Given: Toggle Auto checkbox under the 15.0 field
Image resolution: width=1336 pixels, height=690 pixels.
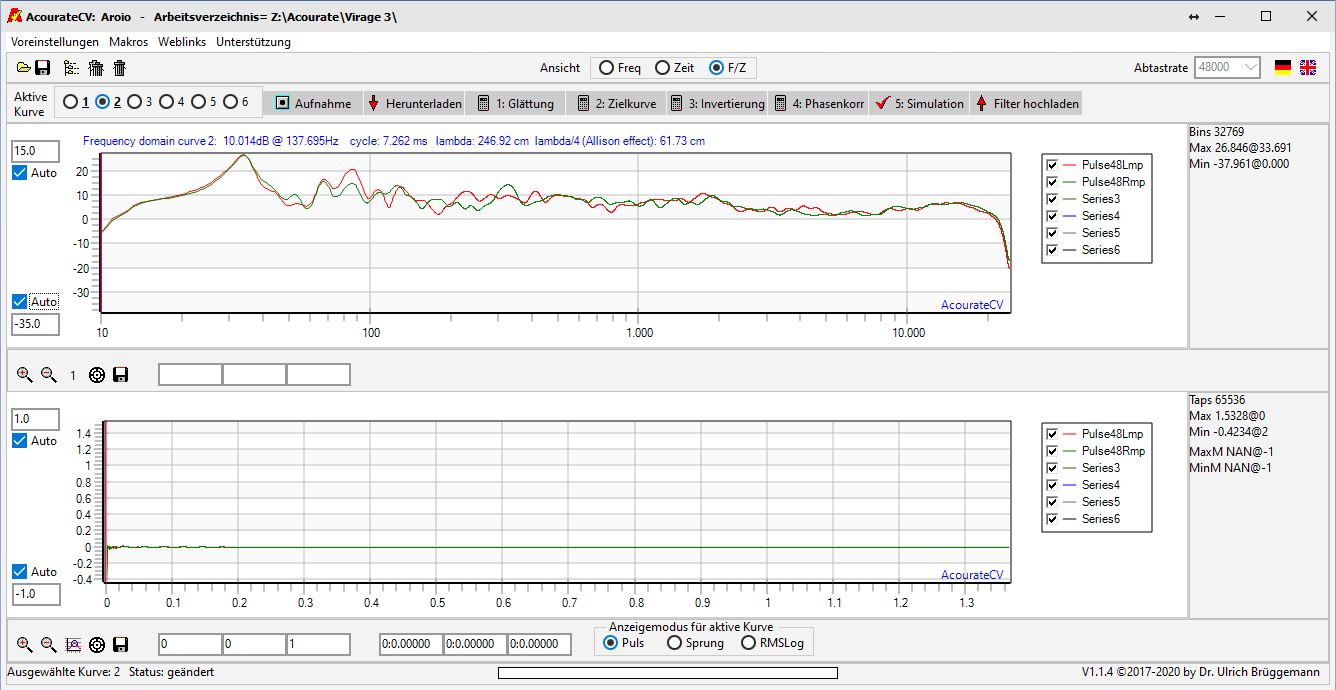Looking at the screenshot, I should pyautogui.click(x=20, y=173).
